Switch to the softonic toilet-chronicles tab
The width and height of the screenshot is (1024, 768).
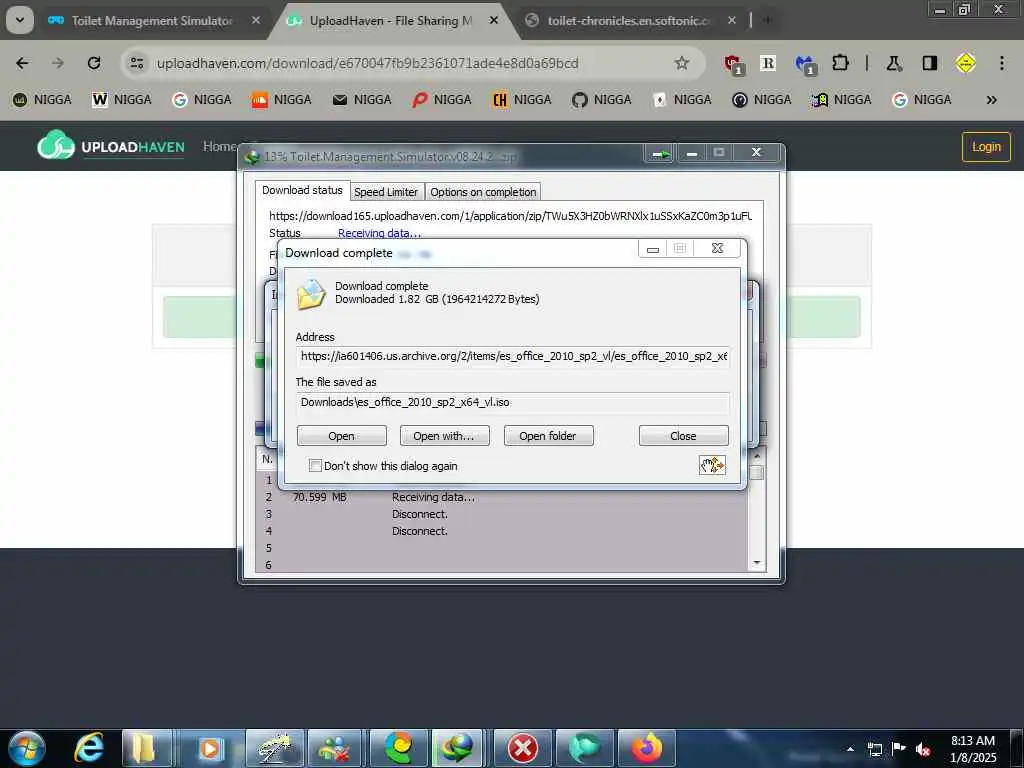point(627,20)
